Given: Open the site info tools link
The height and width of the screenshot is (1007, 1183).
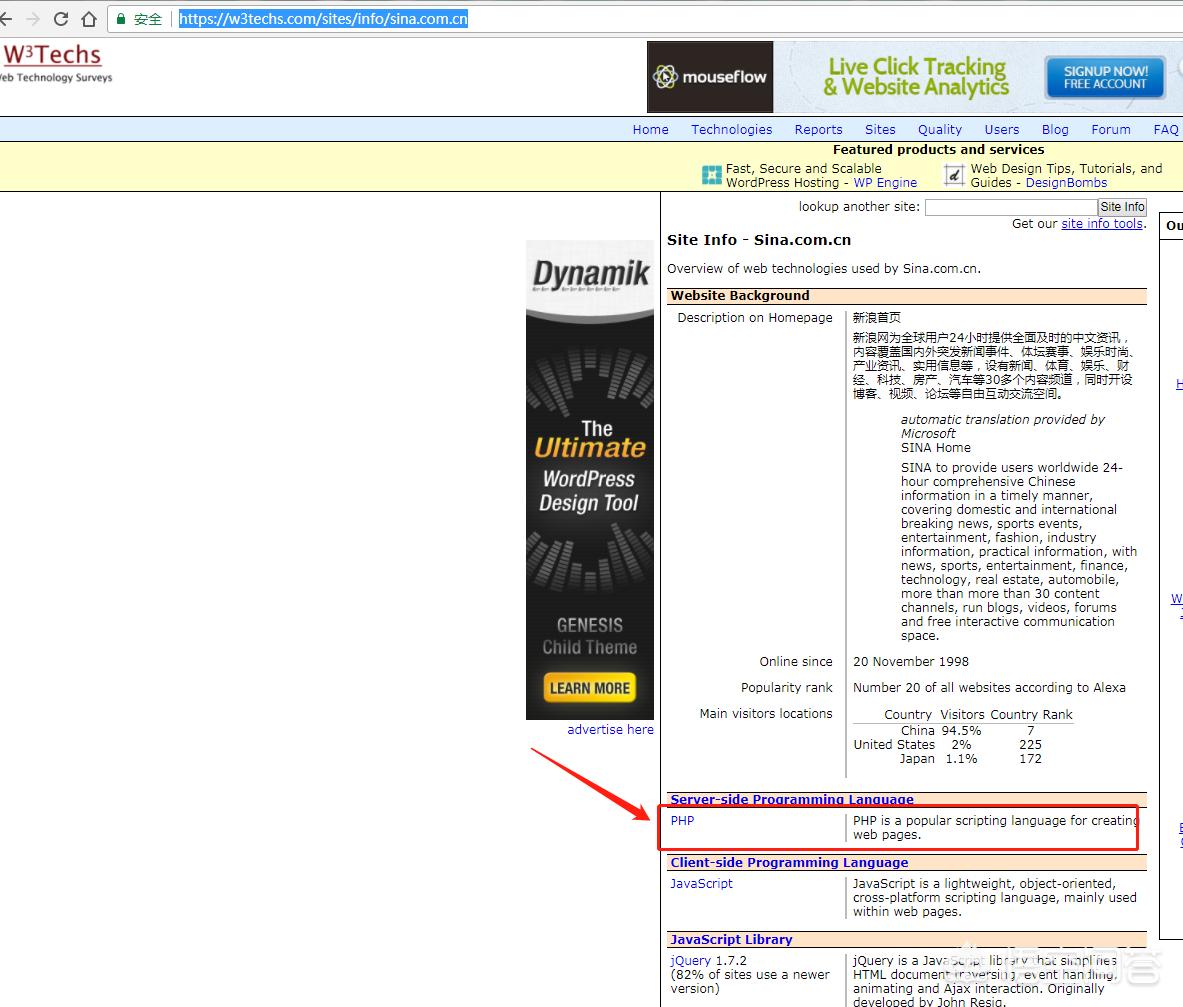Looking at the screenshot, I should click(1102, 224).
